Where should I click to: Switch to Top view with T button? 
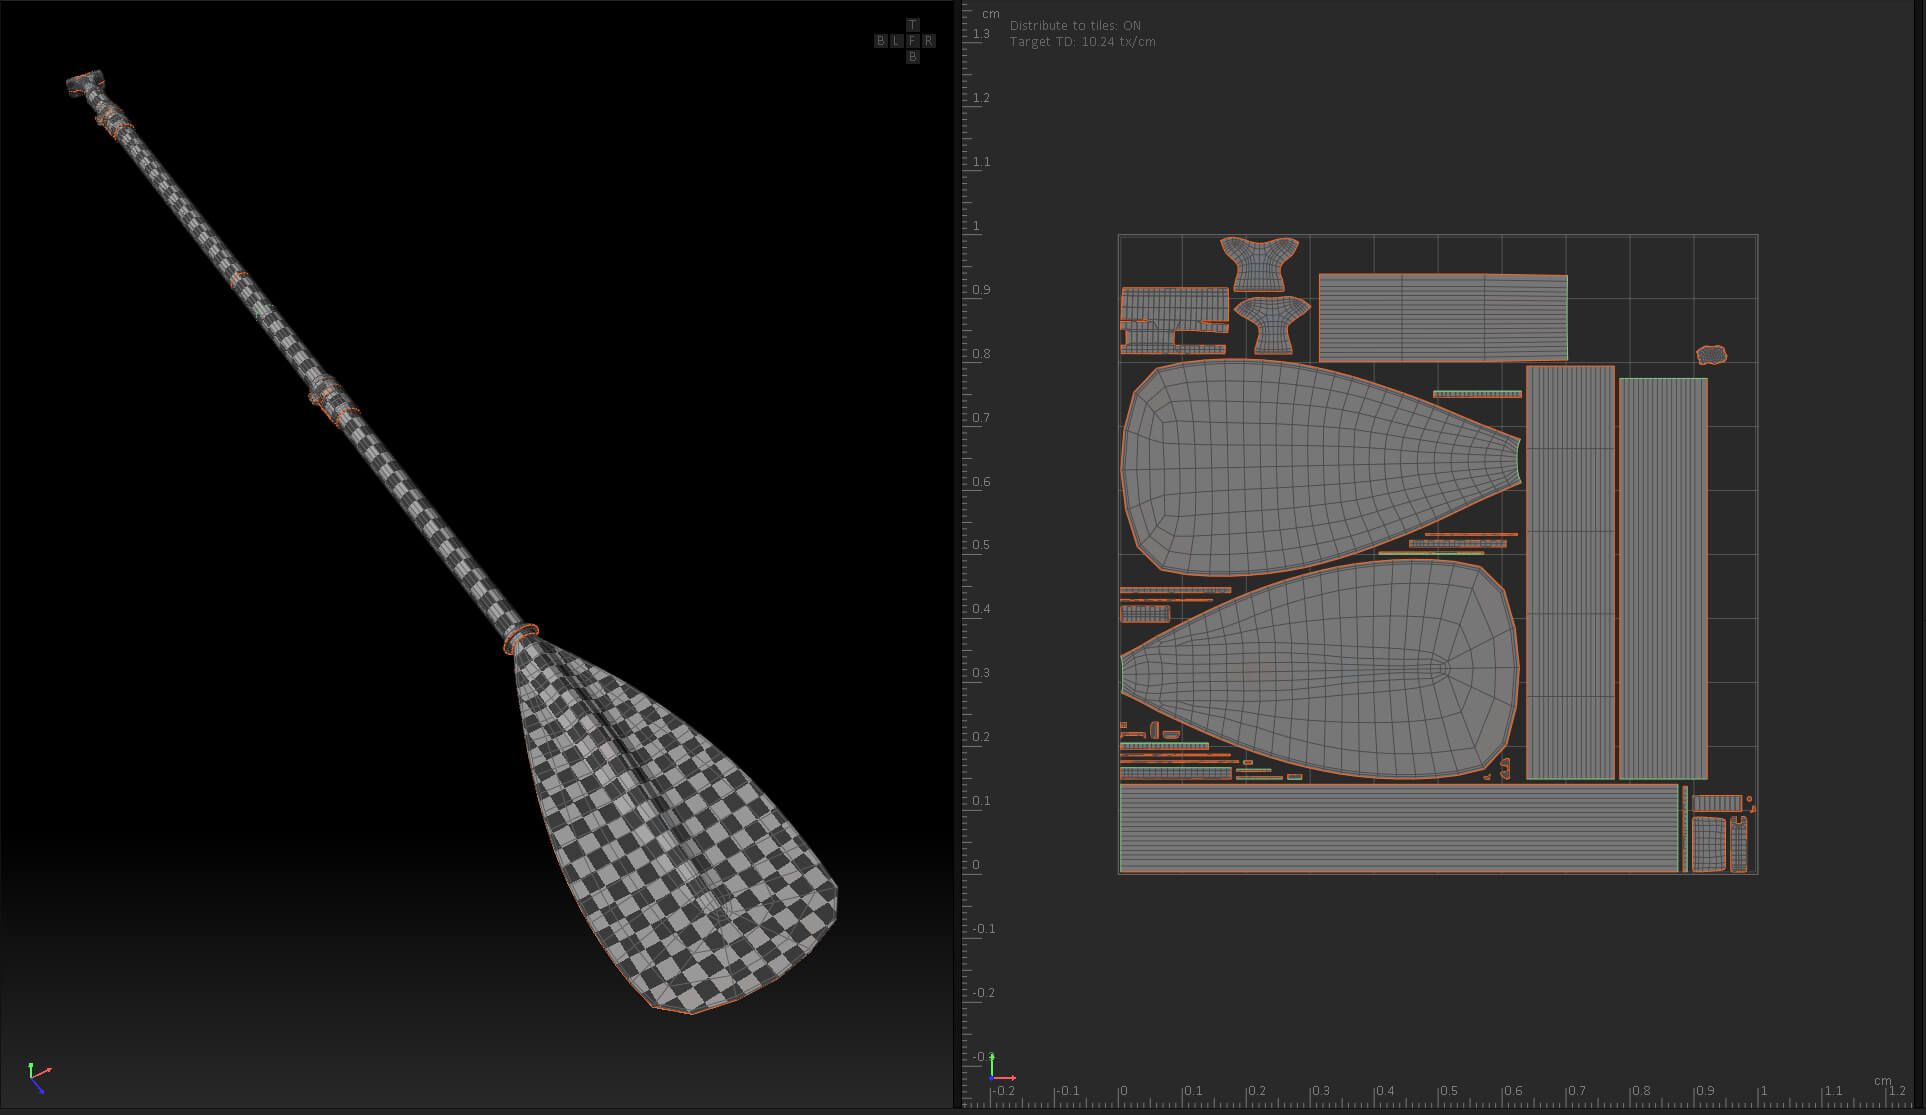pyautogui.click(x=912, y=25)
